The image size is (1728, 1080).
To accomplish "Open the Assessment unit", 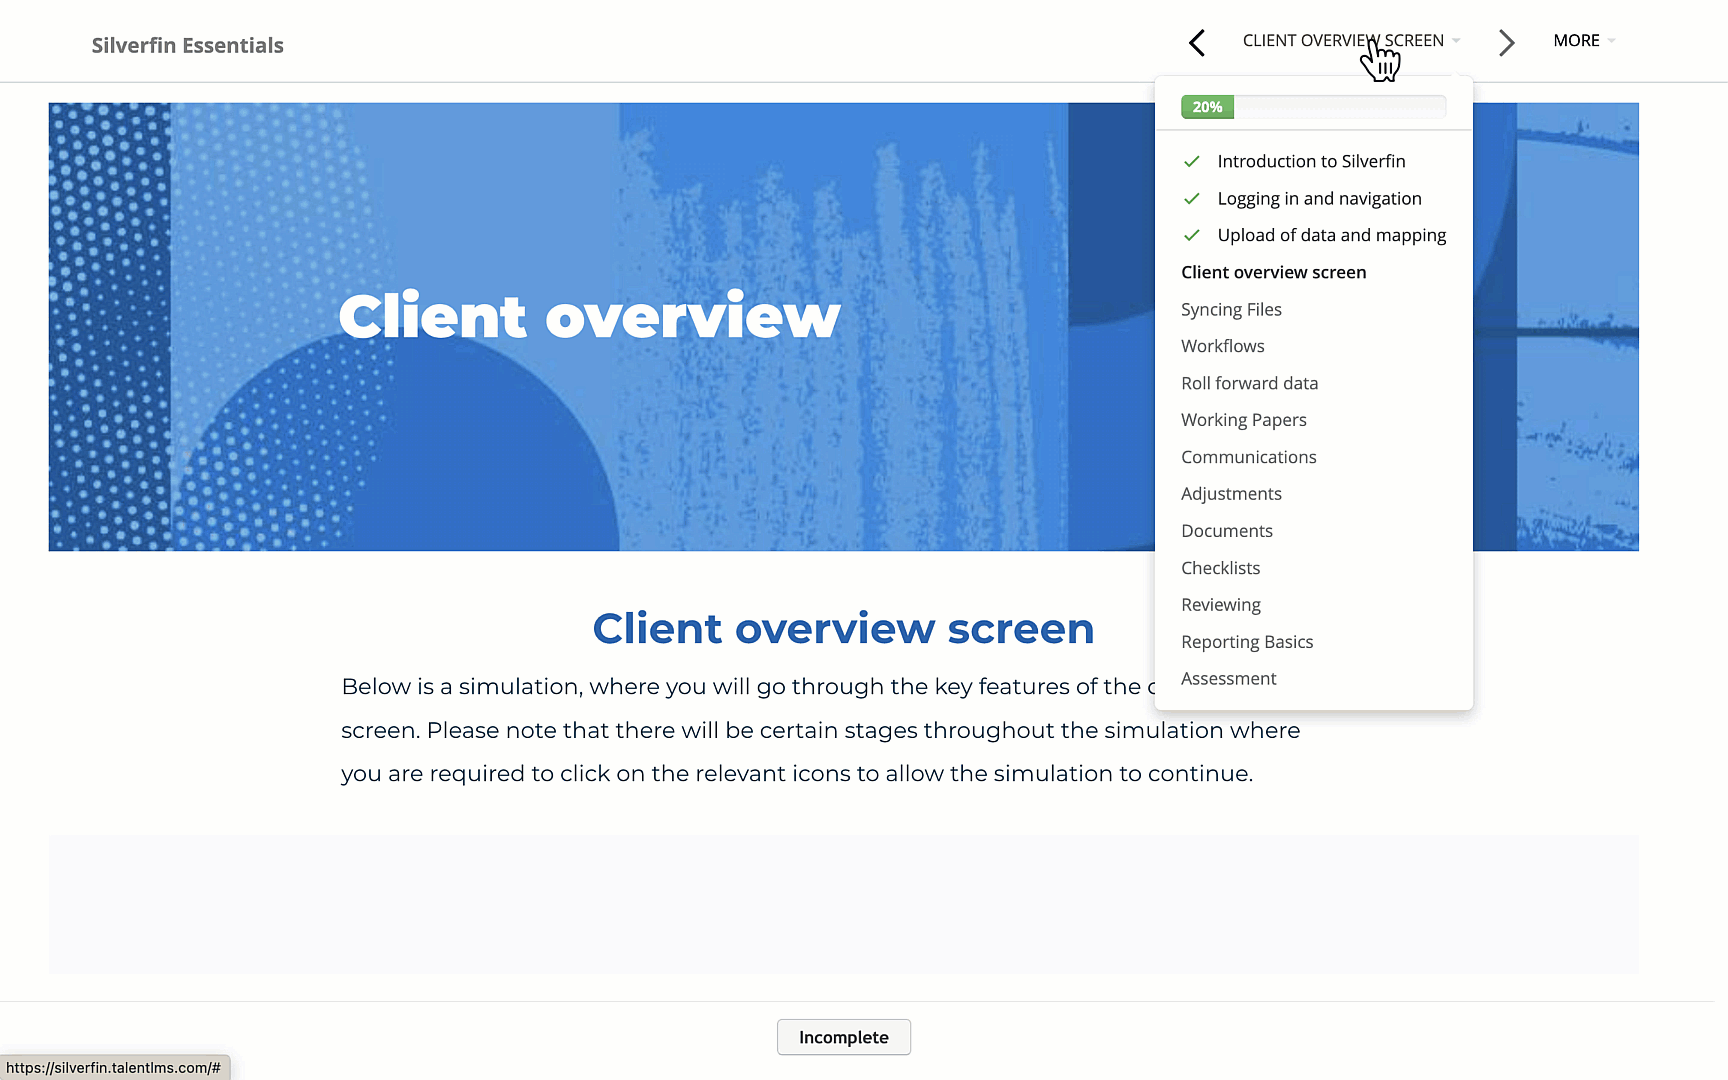I will click(1228, 679).
